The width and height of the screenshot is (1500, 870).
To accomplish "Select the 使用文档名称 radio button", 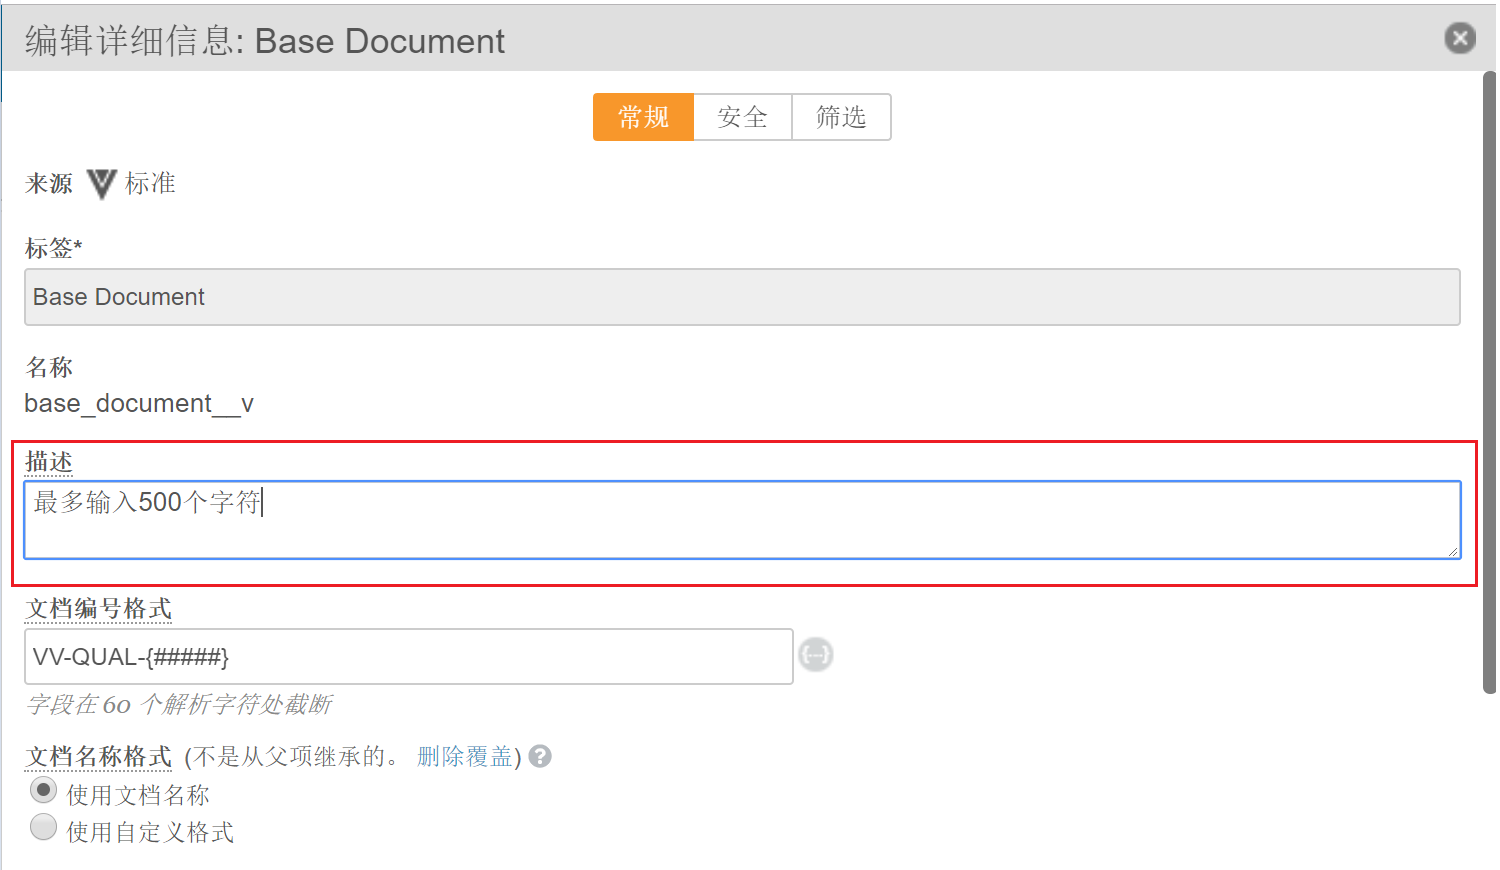I will point(43,790).
